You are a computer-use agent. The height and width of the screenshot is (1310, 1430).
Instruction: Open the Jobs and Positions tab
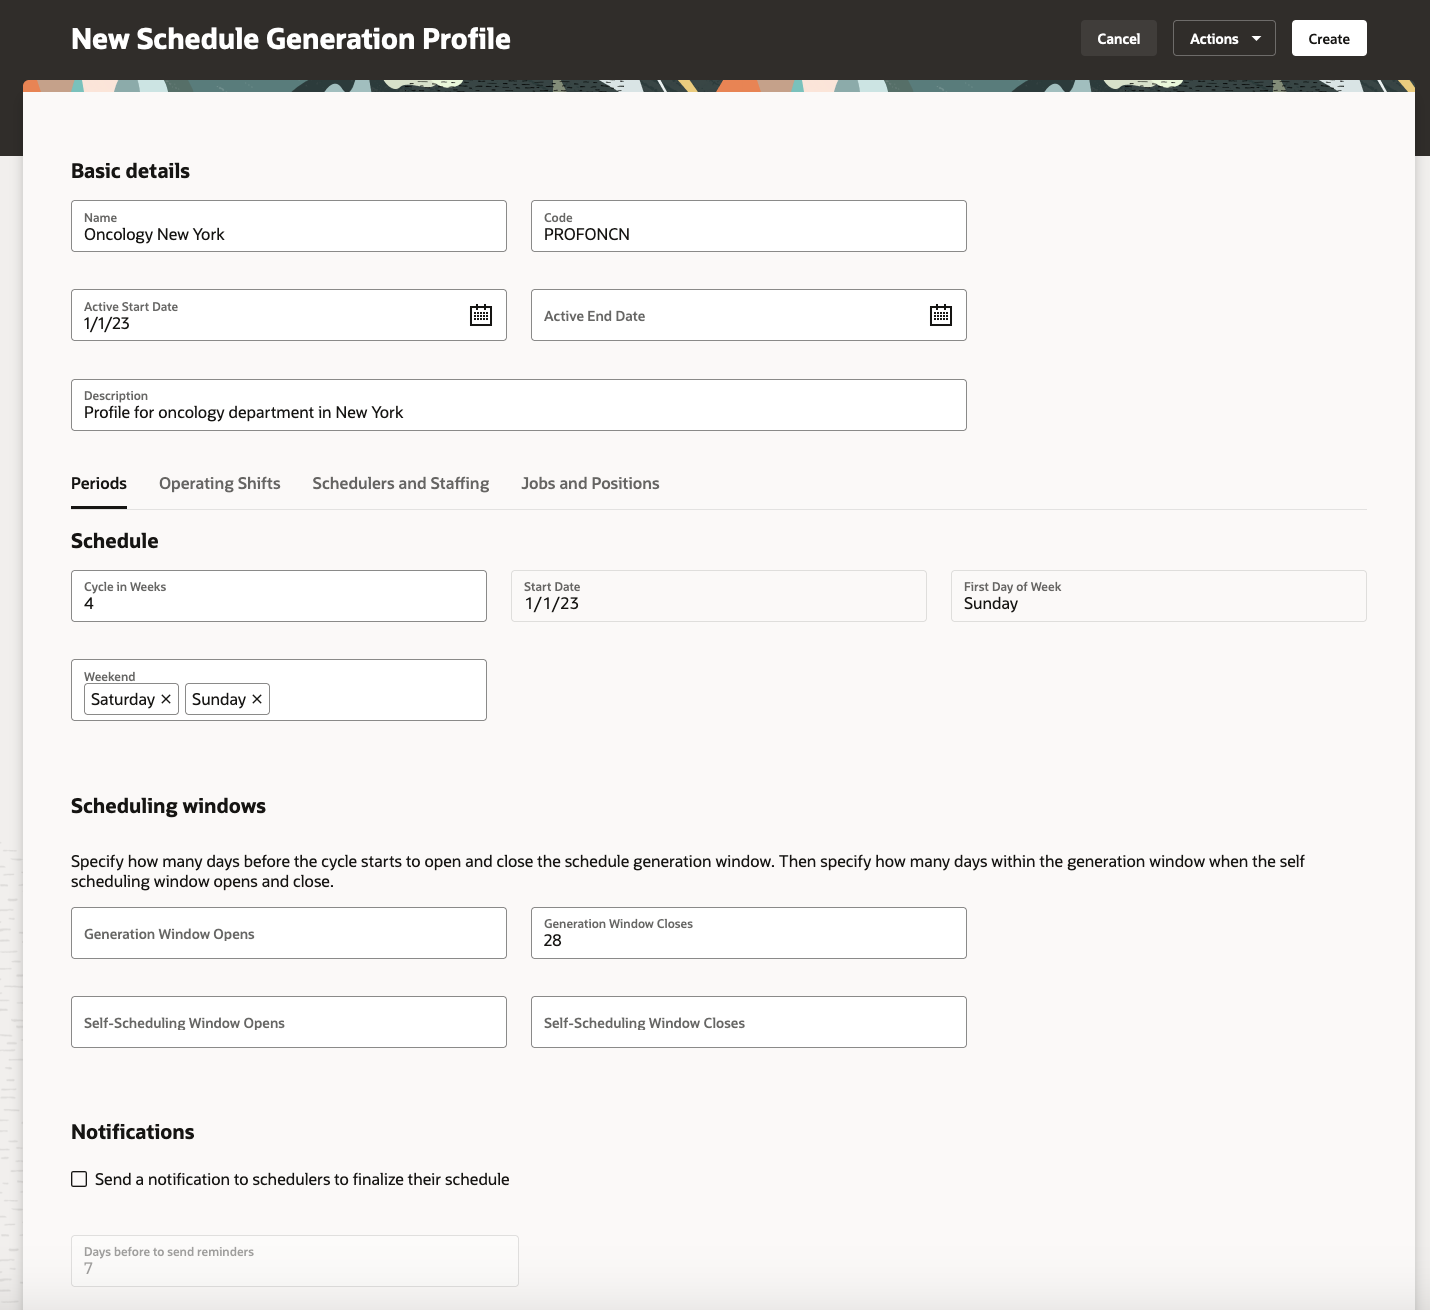[590, 483]
